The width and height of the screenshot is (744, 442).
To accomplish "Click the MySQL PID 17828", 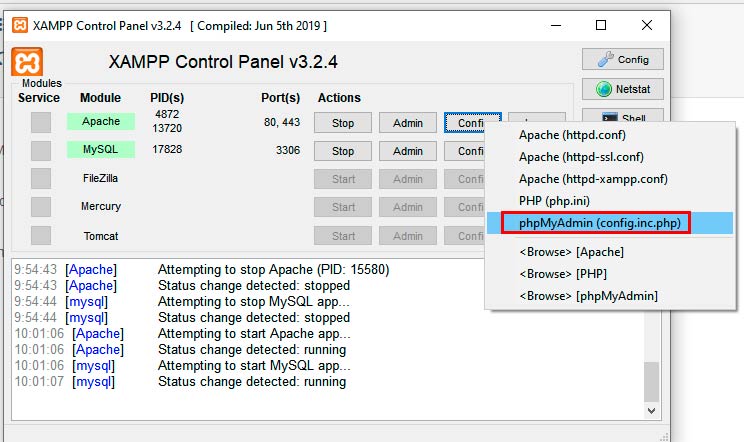I will [167, 149].
